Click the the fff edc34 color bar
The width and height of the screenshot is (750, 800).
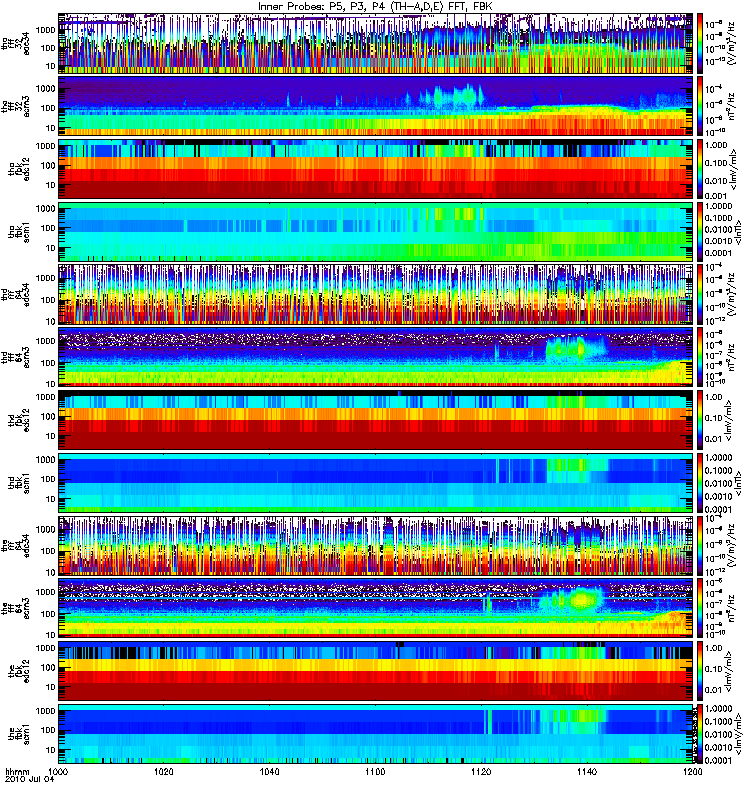click(700, 546)
